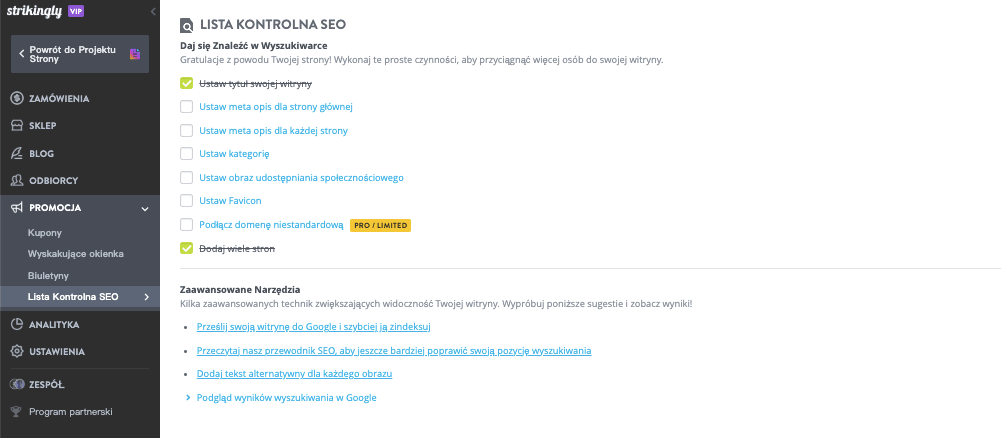
Task: Check the Ustaw kategorię checkbox
Action: (187, 154)
